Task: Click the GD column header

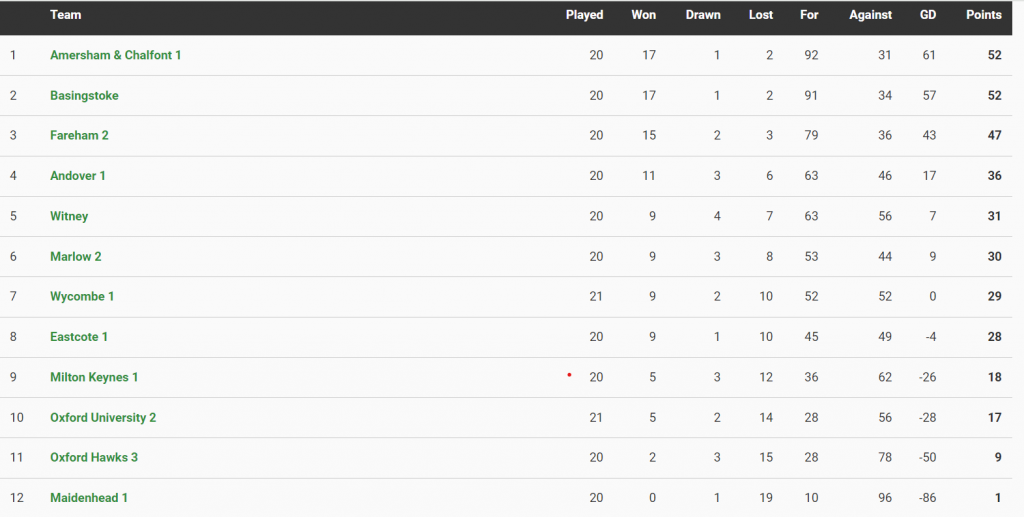Action: point(927,15)
